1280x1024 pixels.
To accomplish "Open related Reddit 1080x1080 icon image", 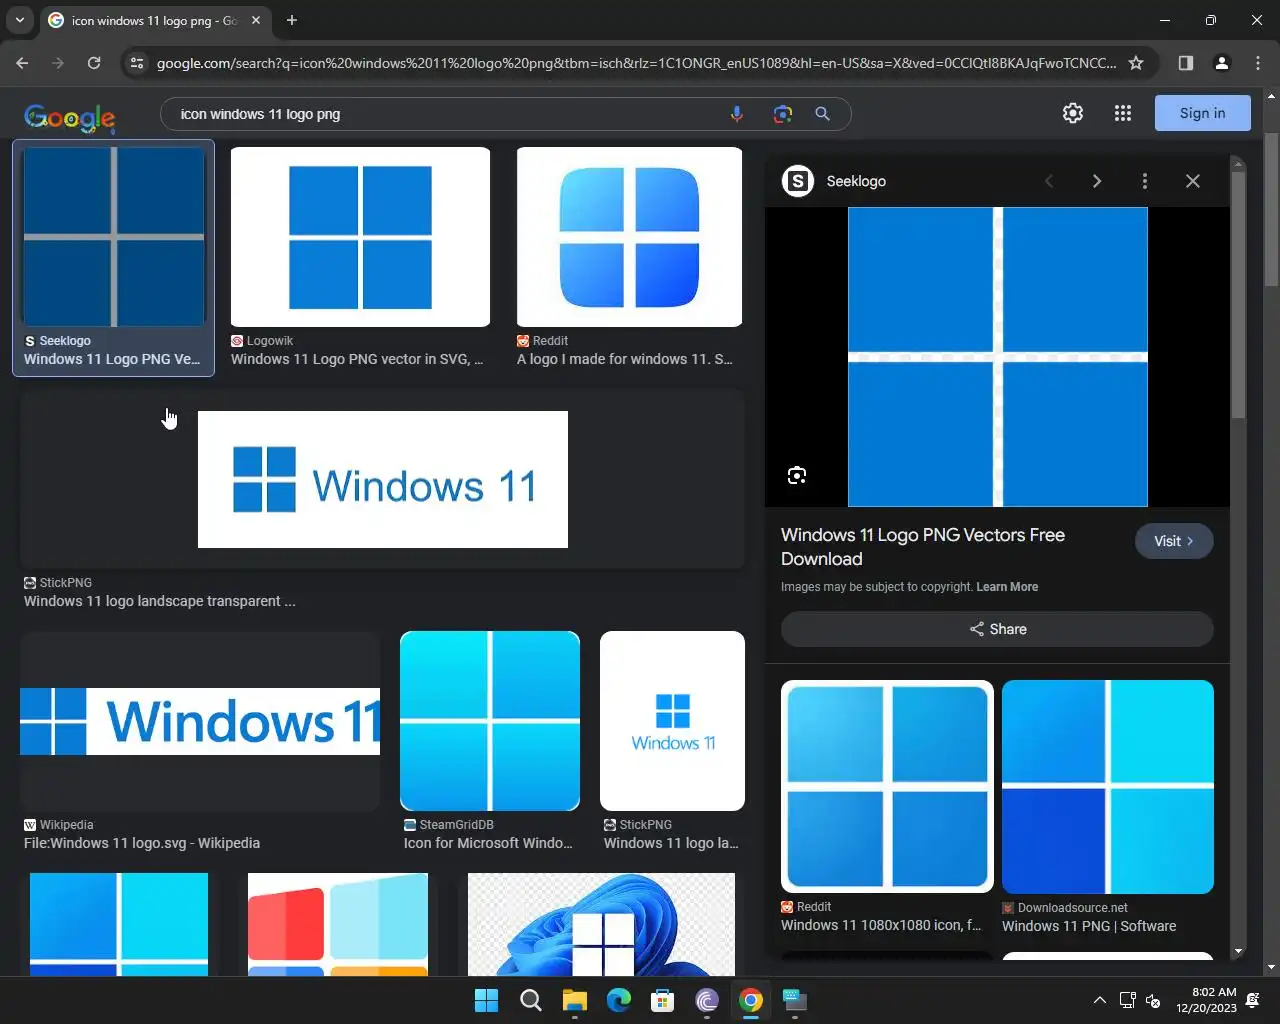I will point(887,787).
